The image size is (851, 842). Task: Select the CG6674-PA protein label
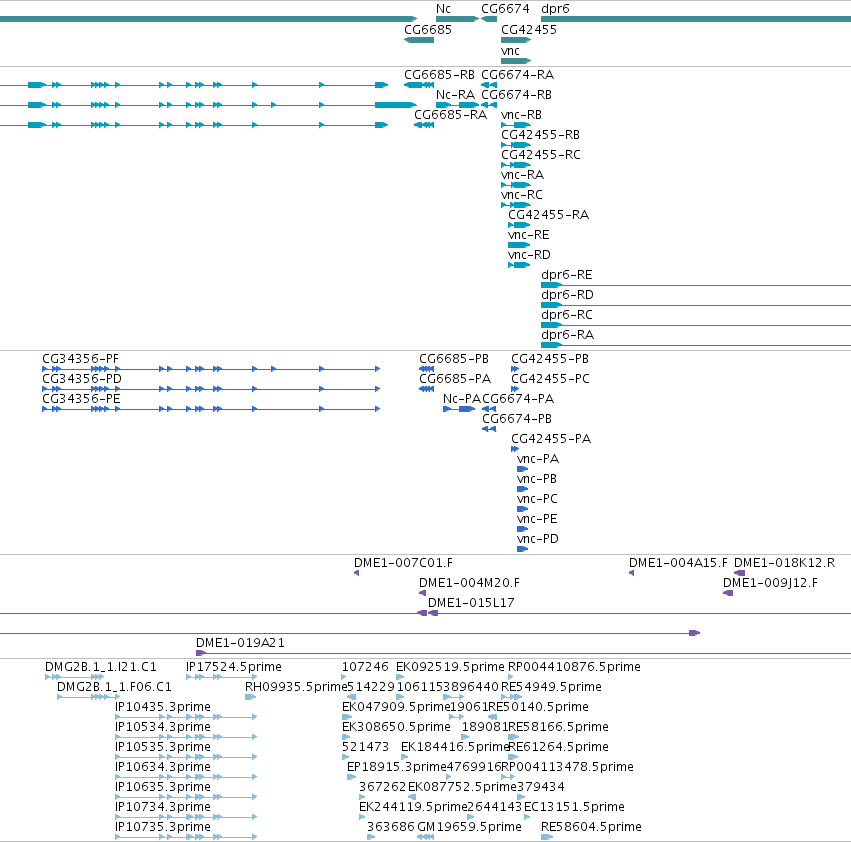coord(518,399)
